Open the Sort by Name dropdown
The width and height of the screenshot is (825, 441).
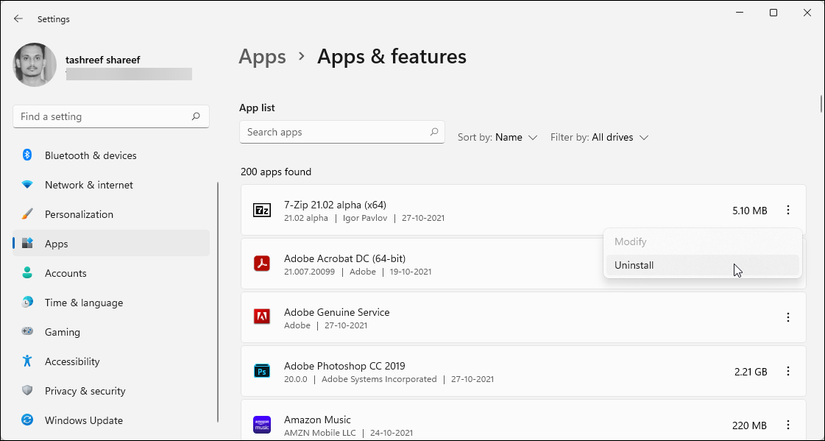(498, 137)
